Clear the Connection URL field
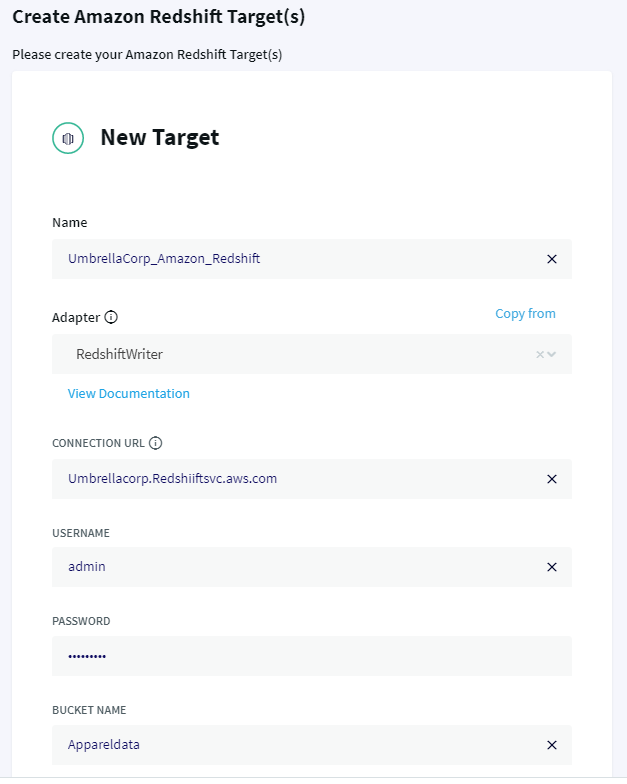The width and height of the screenshot is (627, 784). 552,479
